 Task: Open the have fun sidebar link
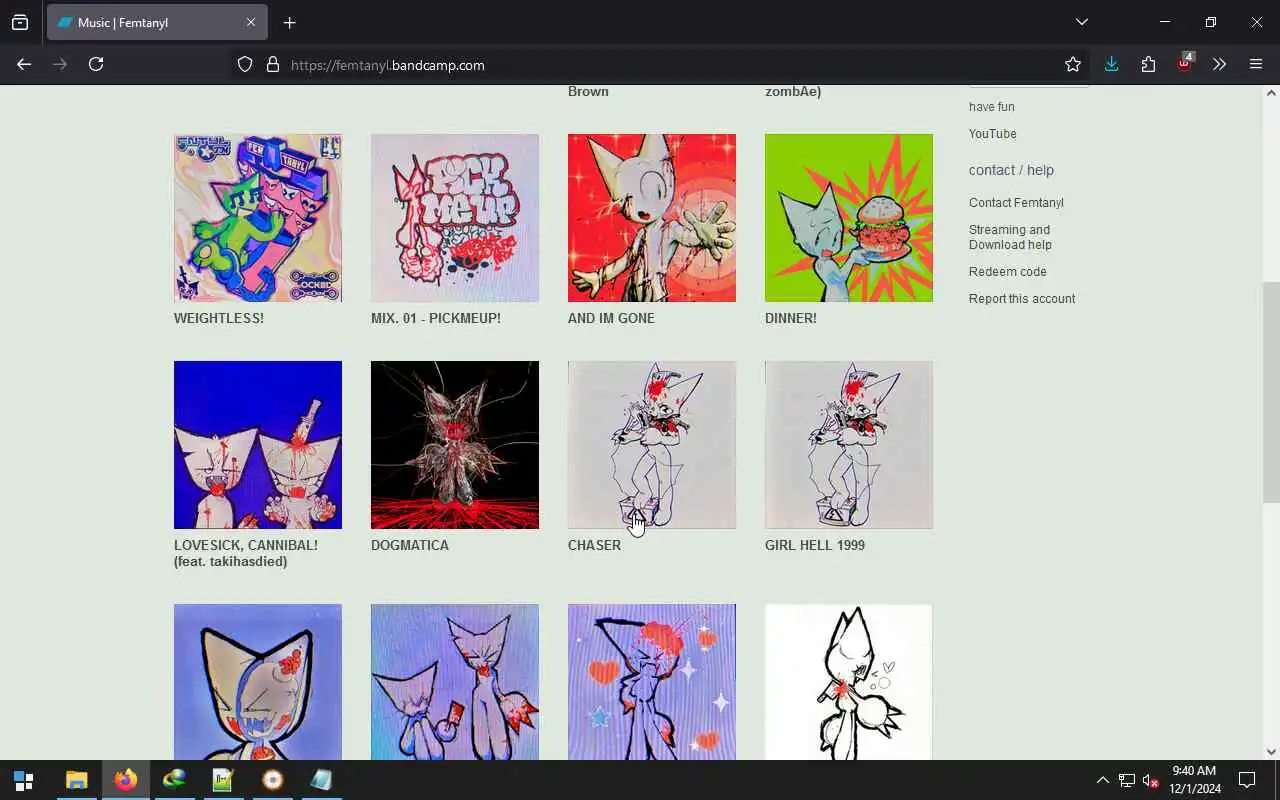[992, 107]
